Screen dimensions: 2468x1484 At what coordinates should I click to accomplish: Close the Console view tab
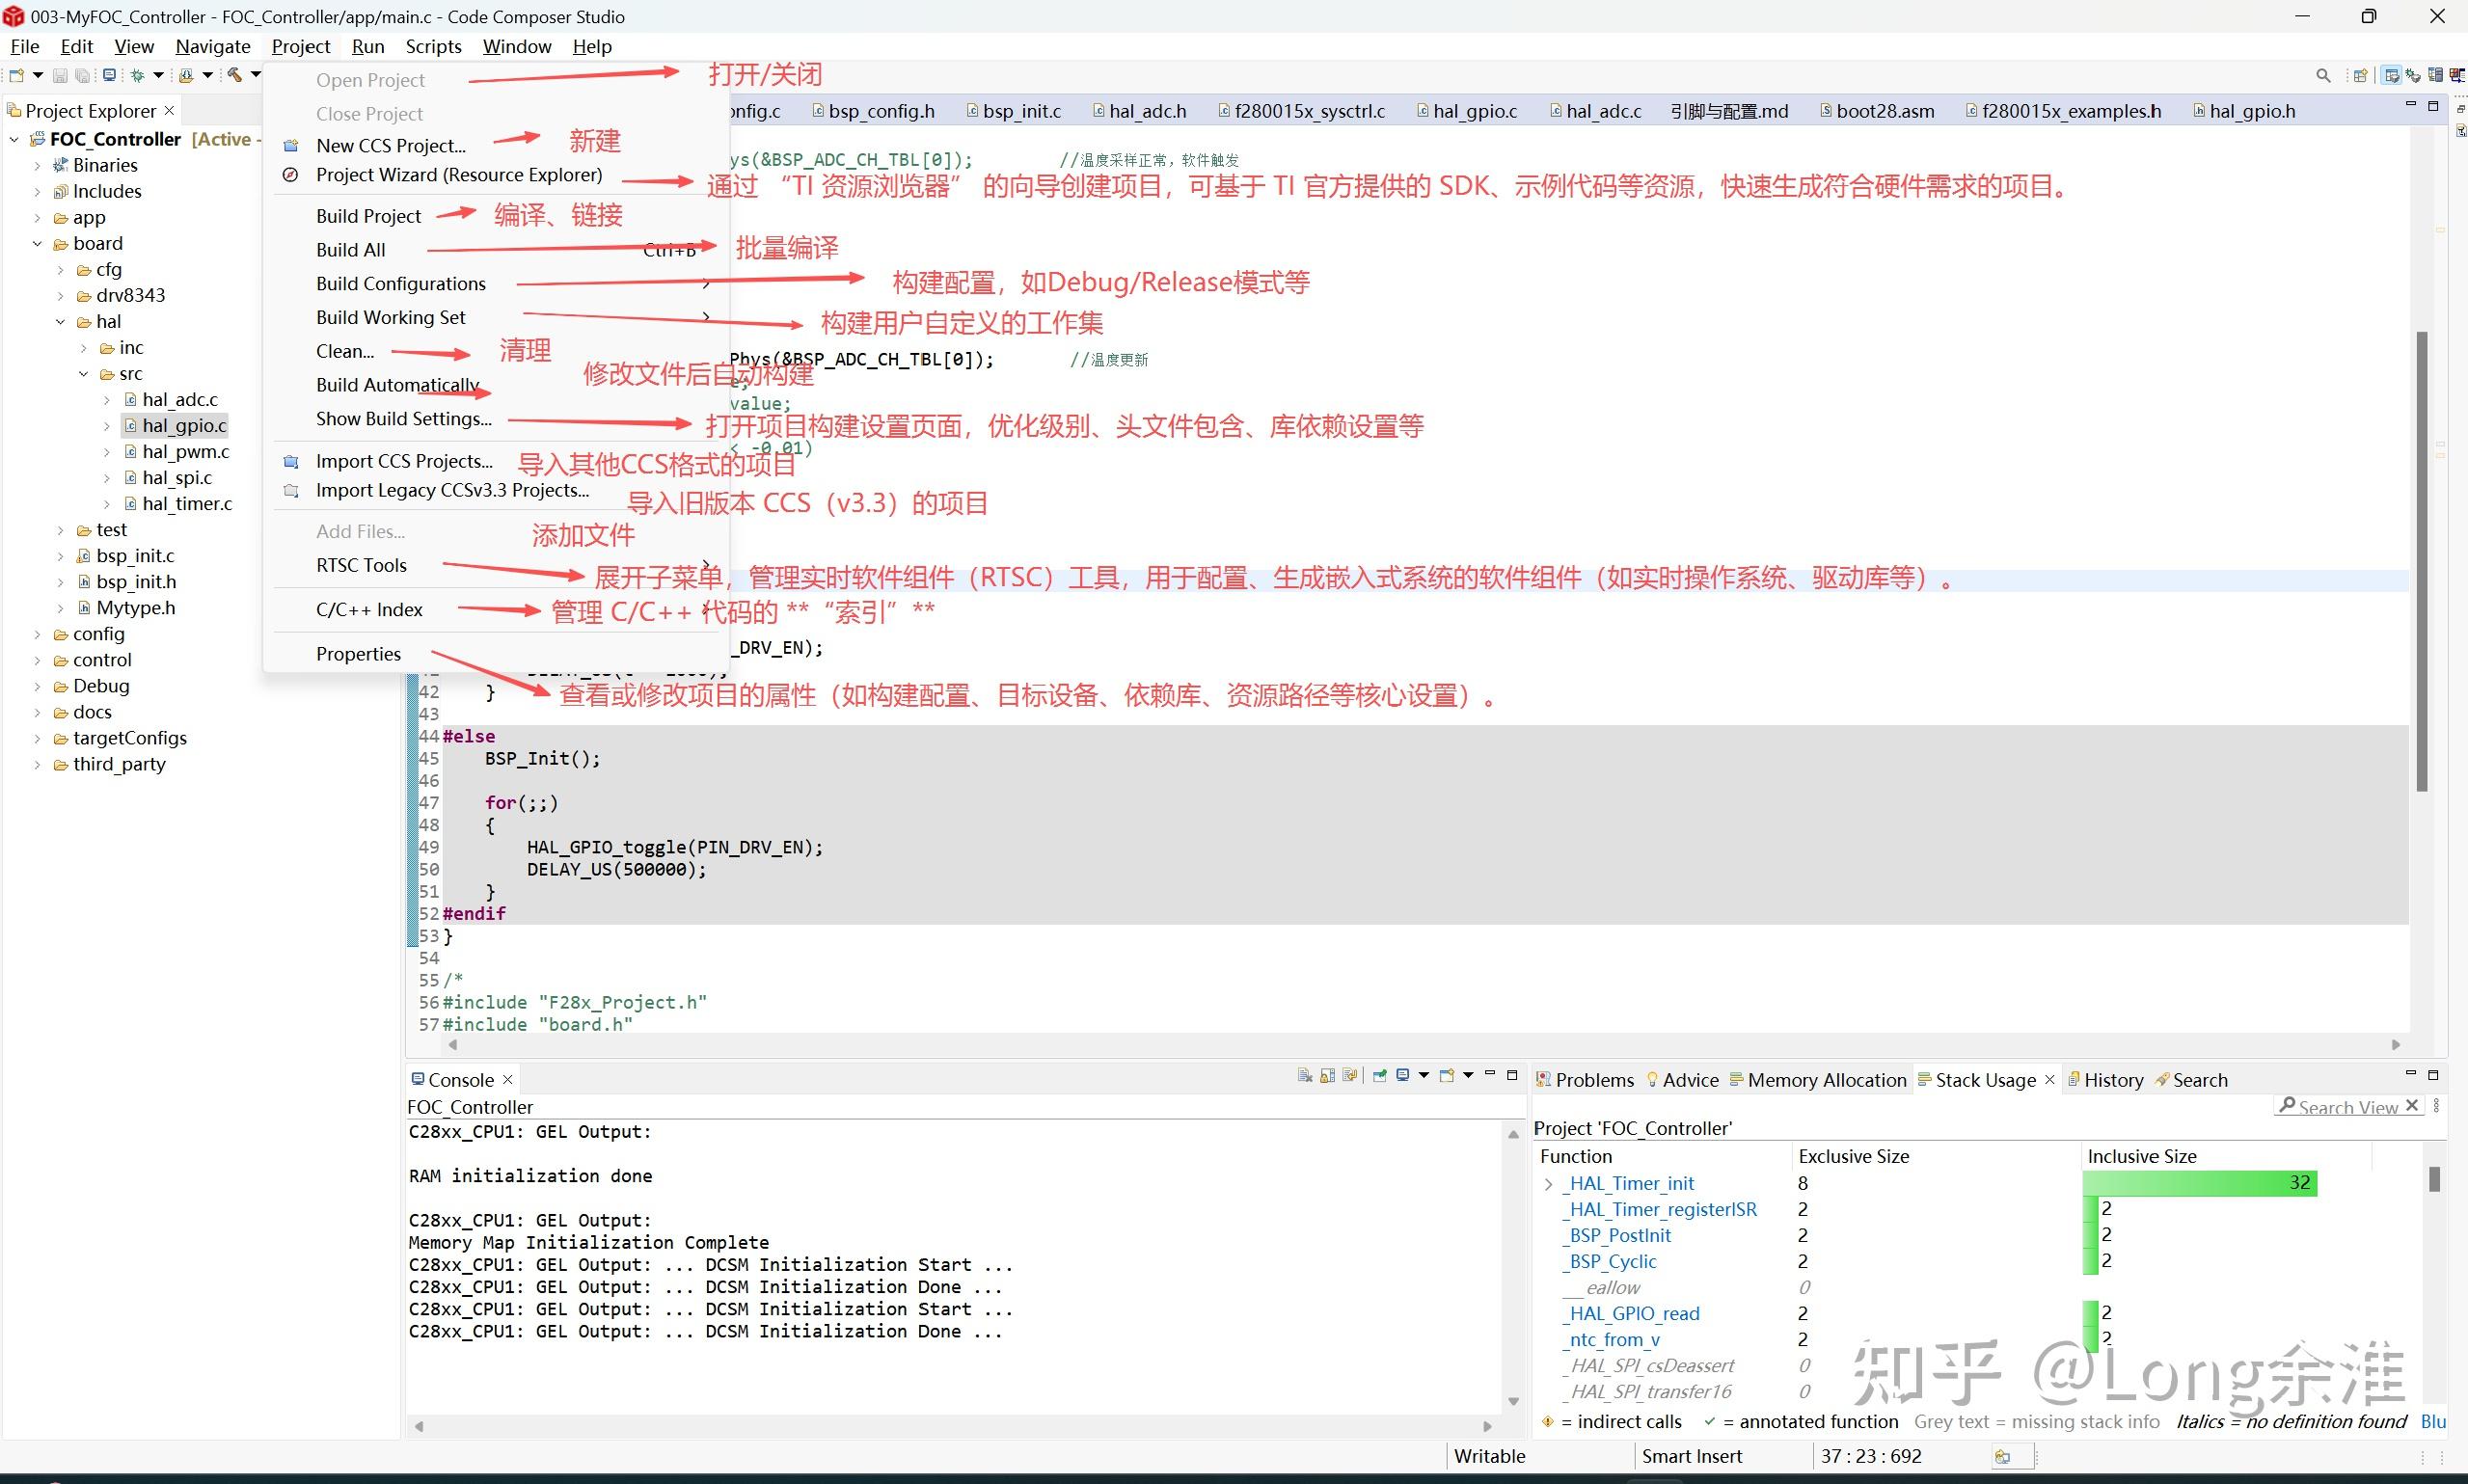507,1080
